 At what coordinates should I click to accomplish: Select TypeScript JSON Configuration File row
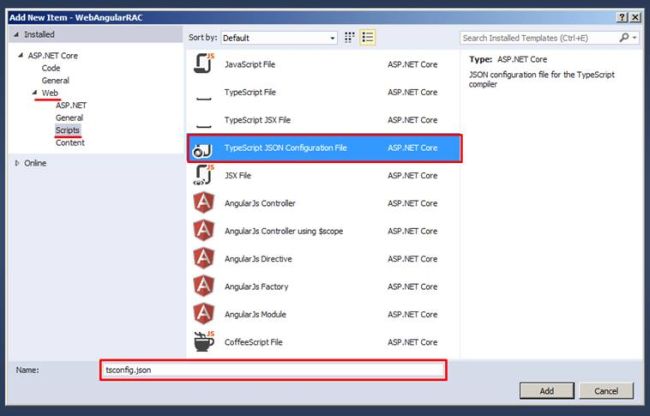click(324, 148)
